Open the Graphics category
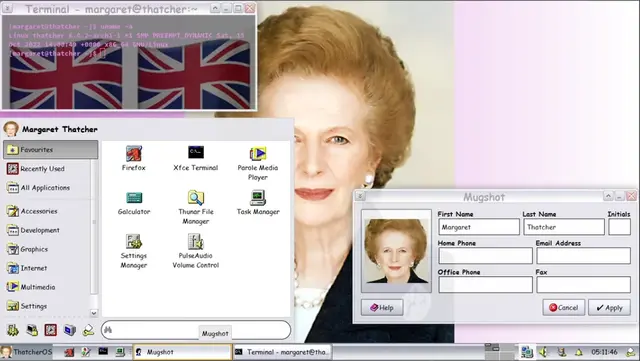Image resolution: width=640 pixels, height=361 pixels. [x=48, y=249]
